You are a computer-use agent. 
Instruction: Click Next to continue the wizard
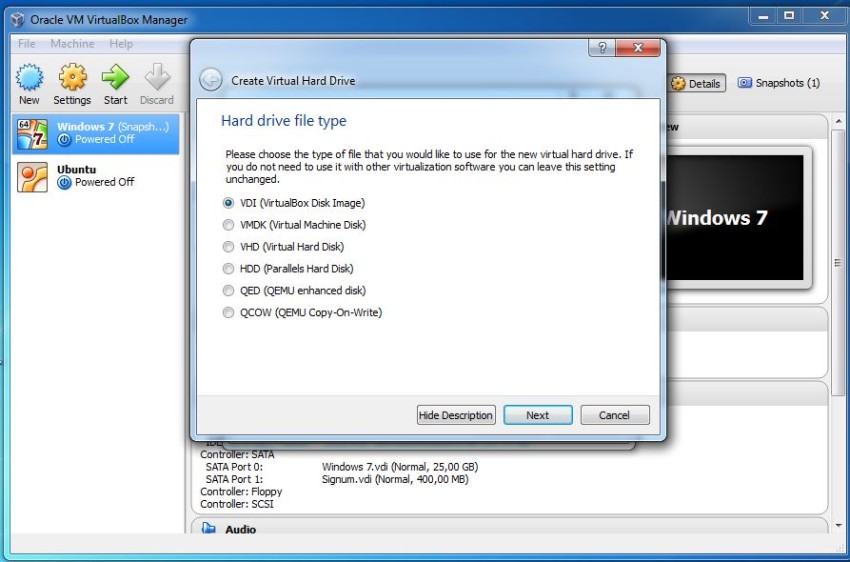coord(538,415)
